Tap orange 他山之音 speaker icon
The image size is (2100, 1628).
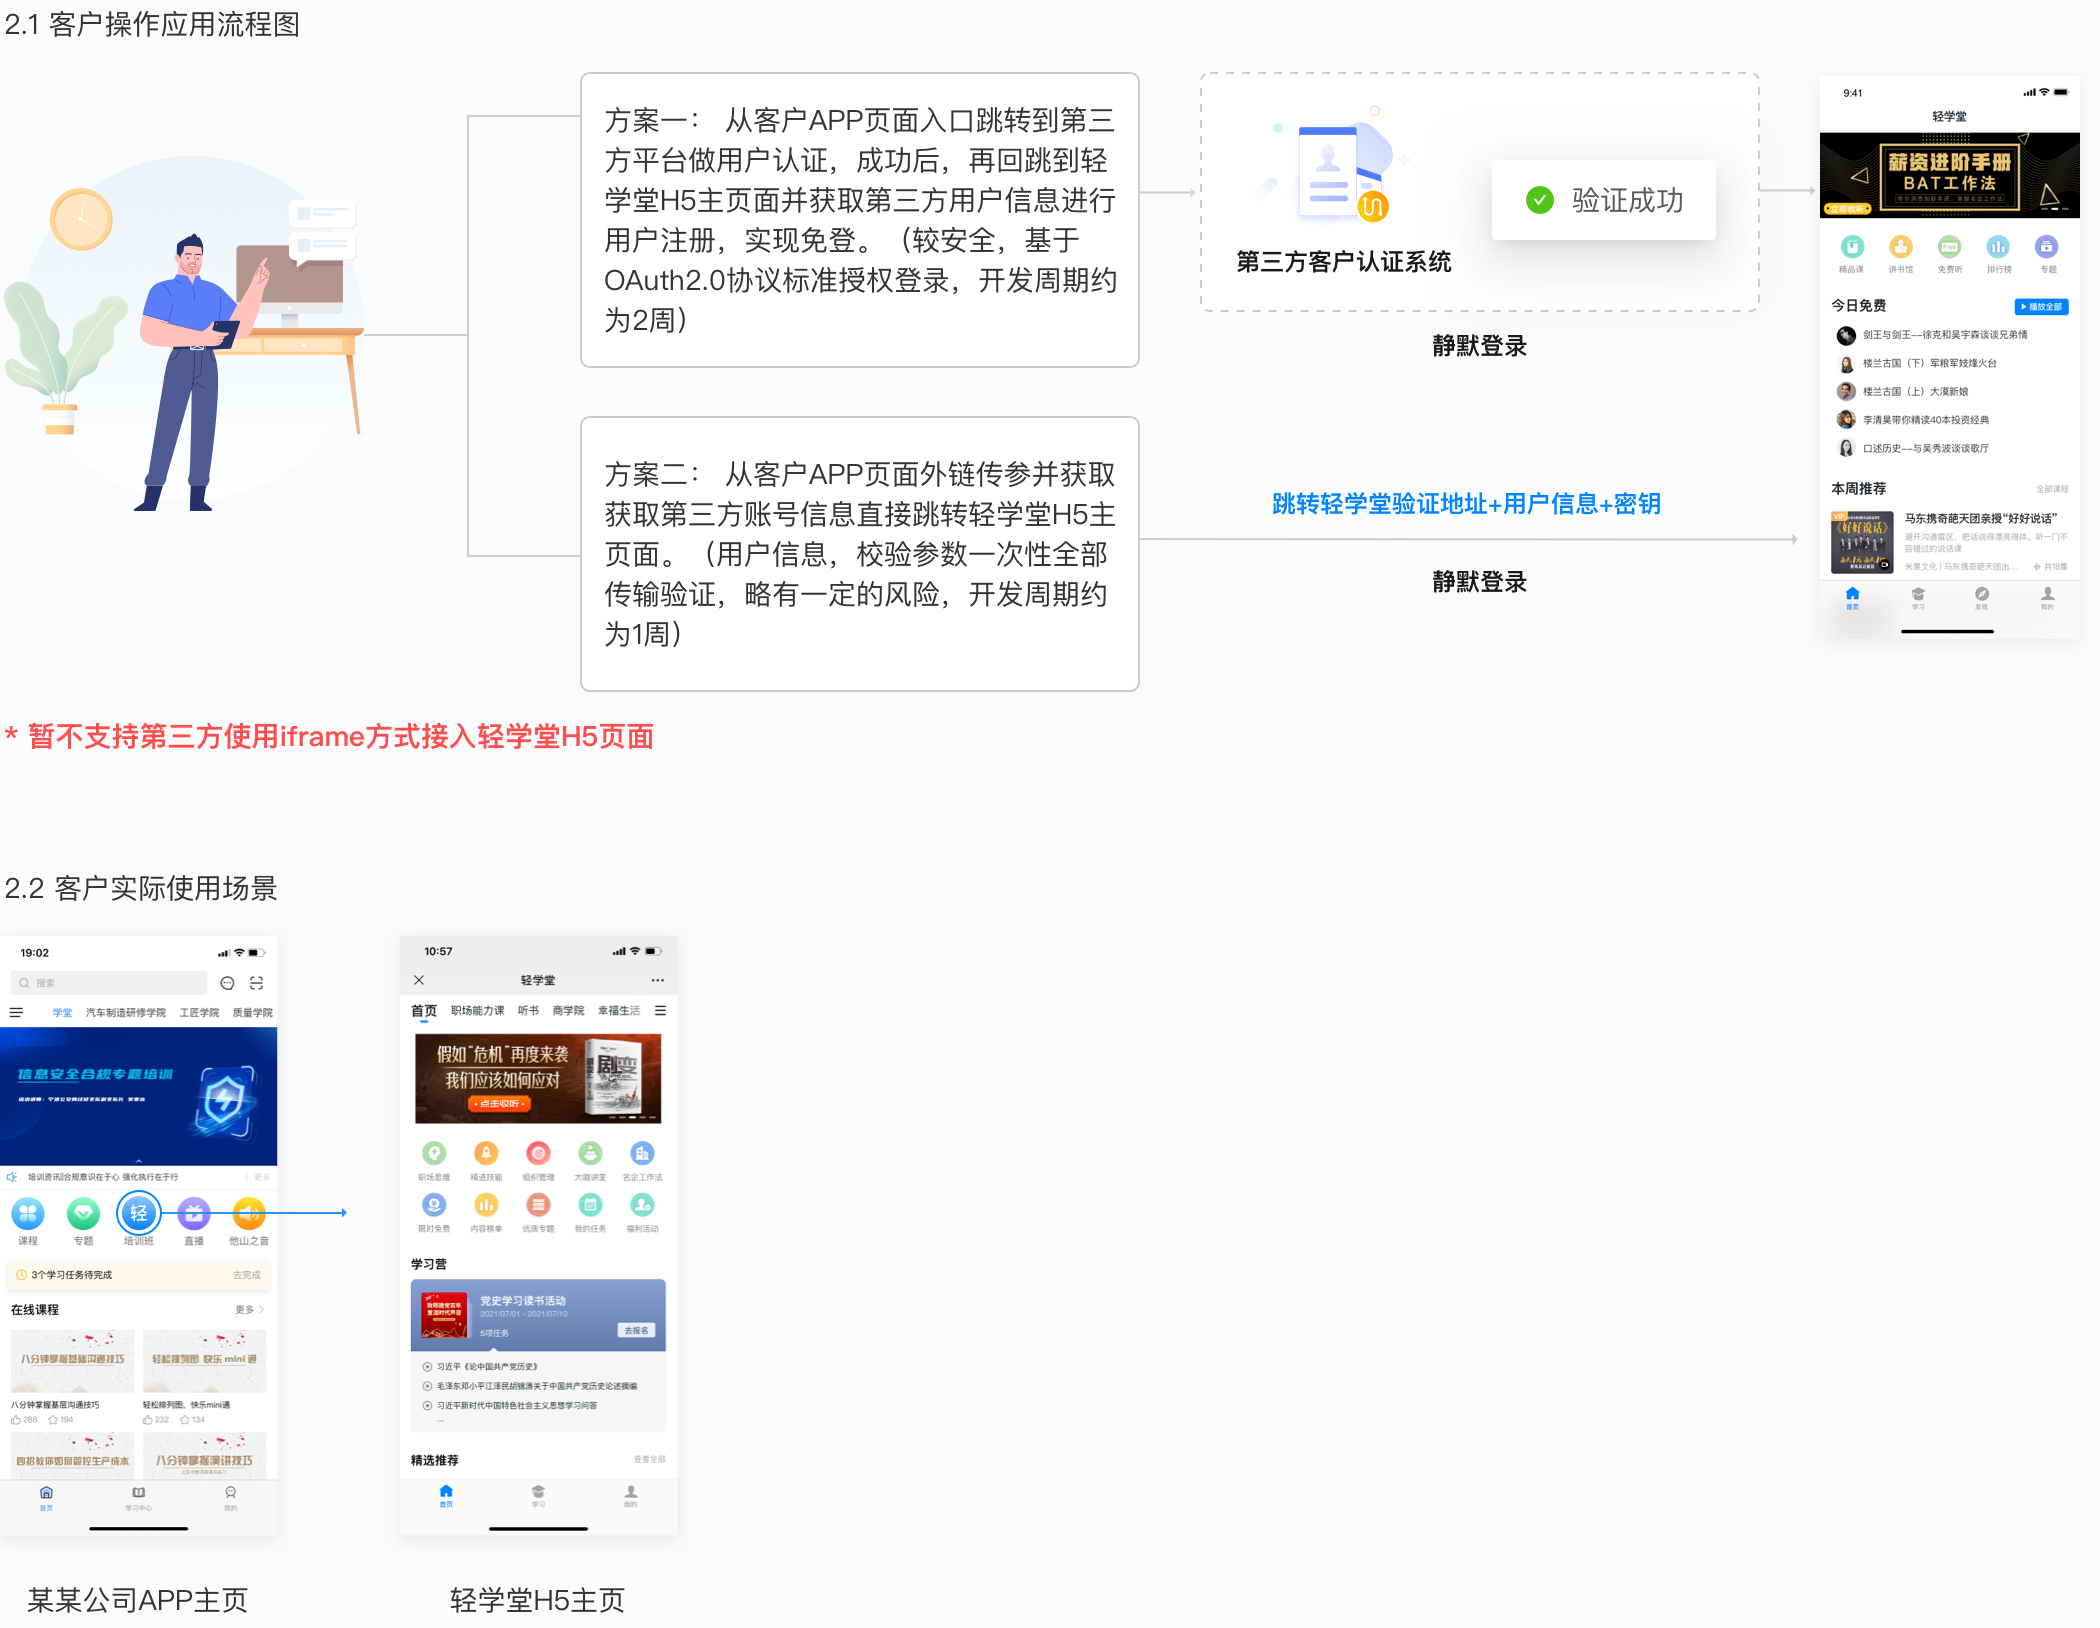tap(249, 1214)
